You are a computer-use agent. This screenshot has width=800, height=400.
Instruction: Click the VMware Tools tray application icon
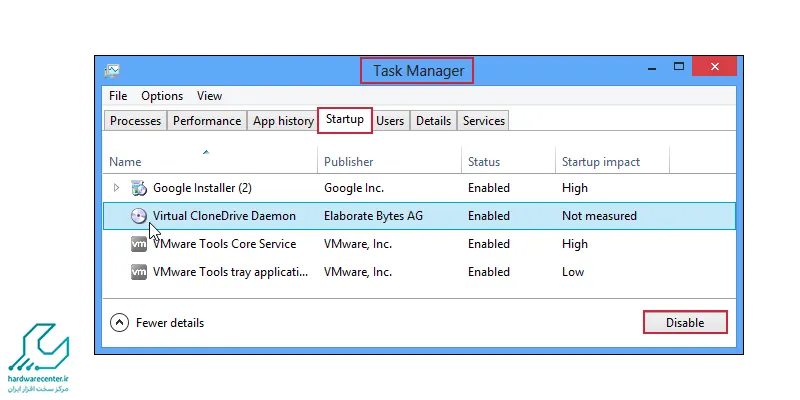pyautogui.click(x=139, y=272)
